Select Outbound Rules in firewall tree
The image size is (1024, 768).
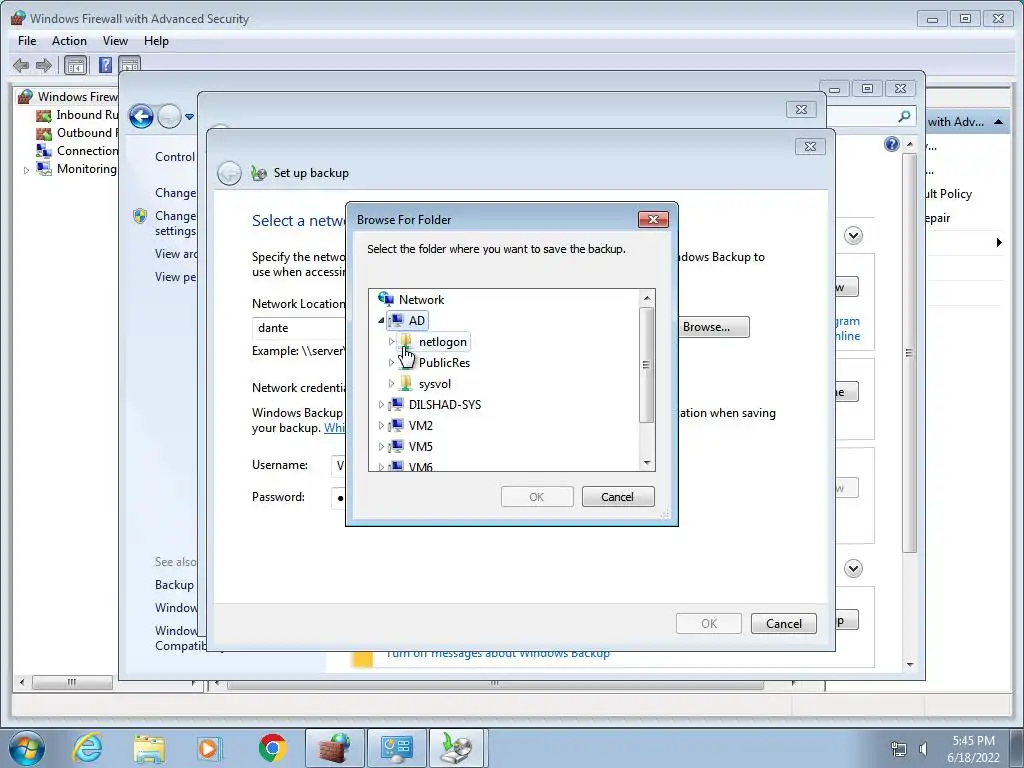(x=88, y=133)
